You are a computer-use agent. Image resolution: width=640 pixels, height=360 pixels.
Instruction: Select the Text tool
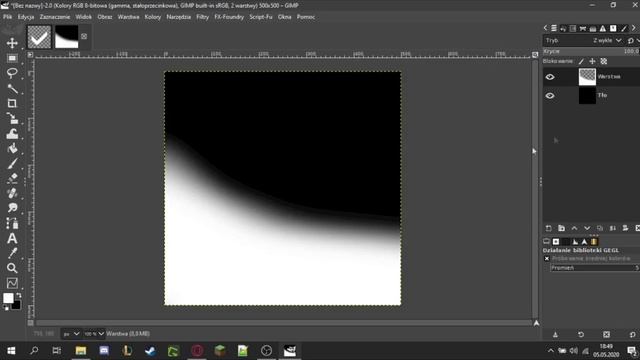[x=12, y=238]
